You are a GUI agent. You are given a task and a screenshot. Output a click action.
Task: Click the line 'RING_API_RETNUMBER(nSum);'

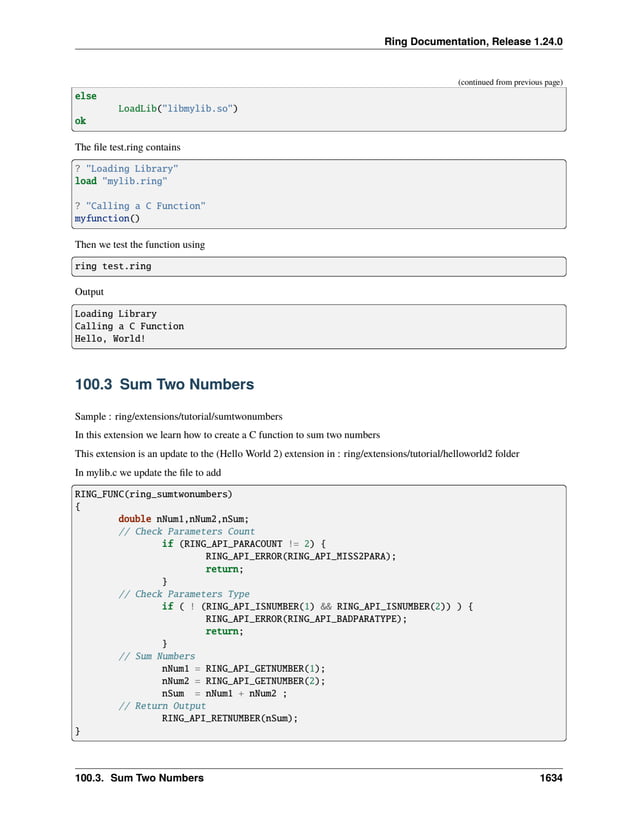230,718
